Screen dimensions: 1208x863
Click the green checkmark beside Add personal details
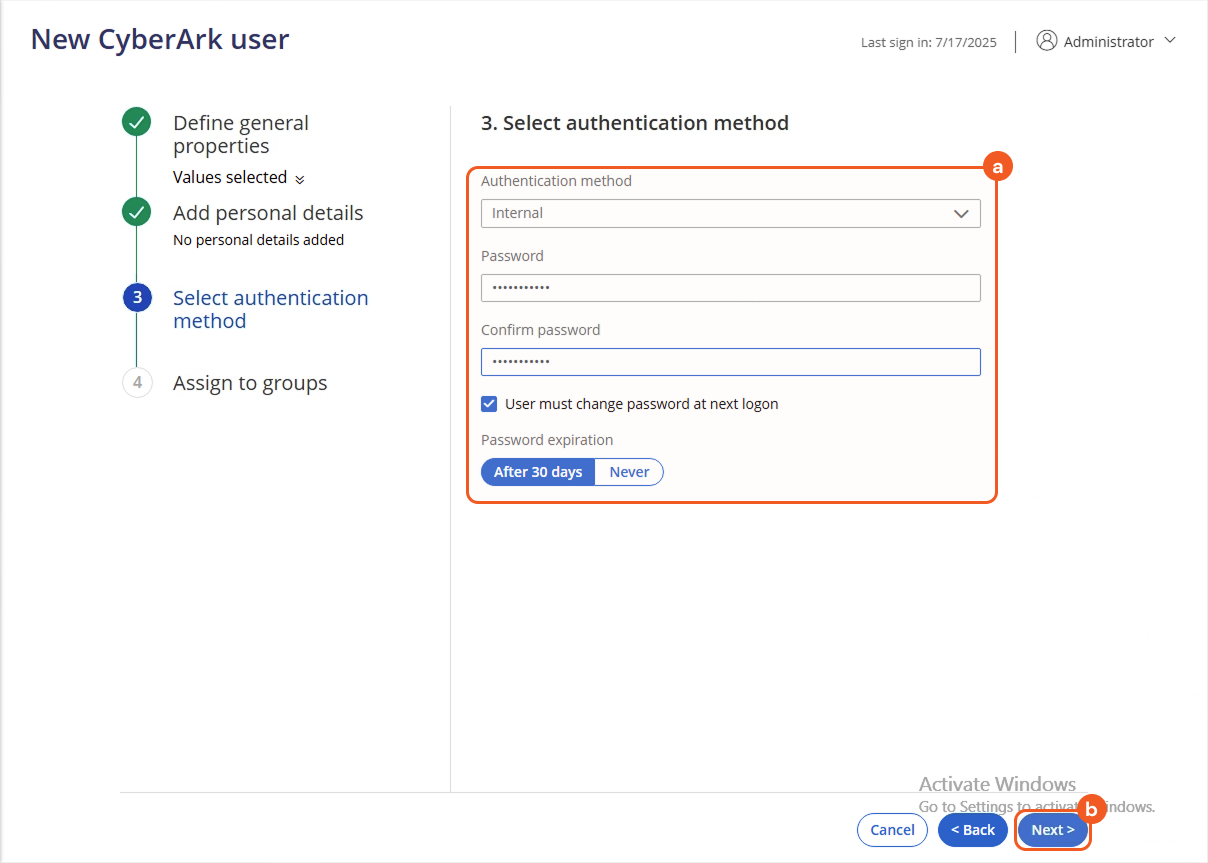pyautogui.click(x=136, y=213)
